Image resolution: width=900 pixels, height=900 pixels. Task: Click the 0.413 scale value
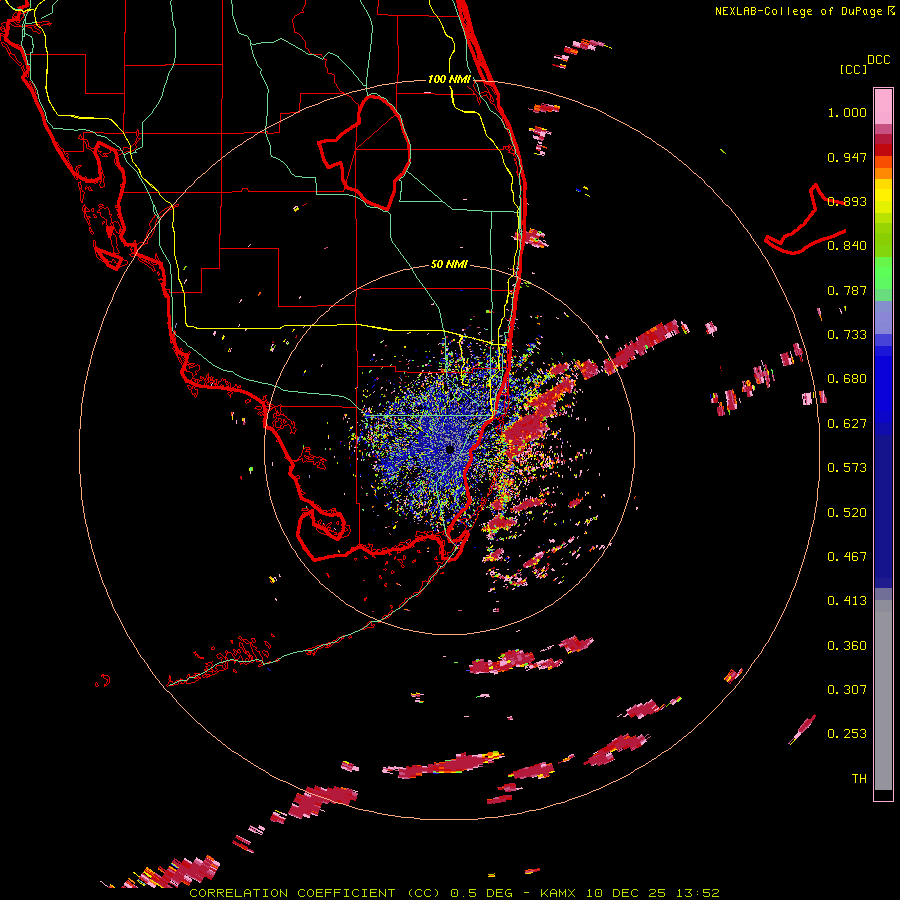click(847, 601)
